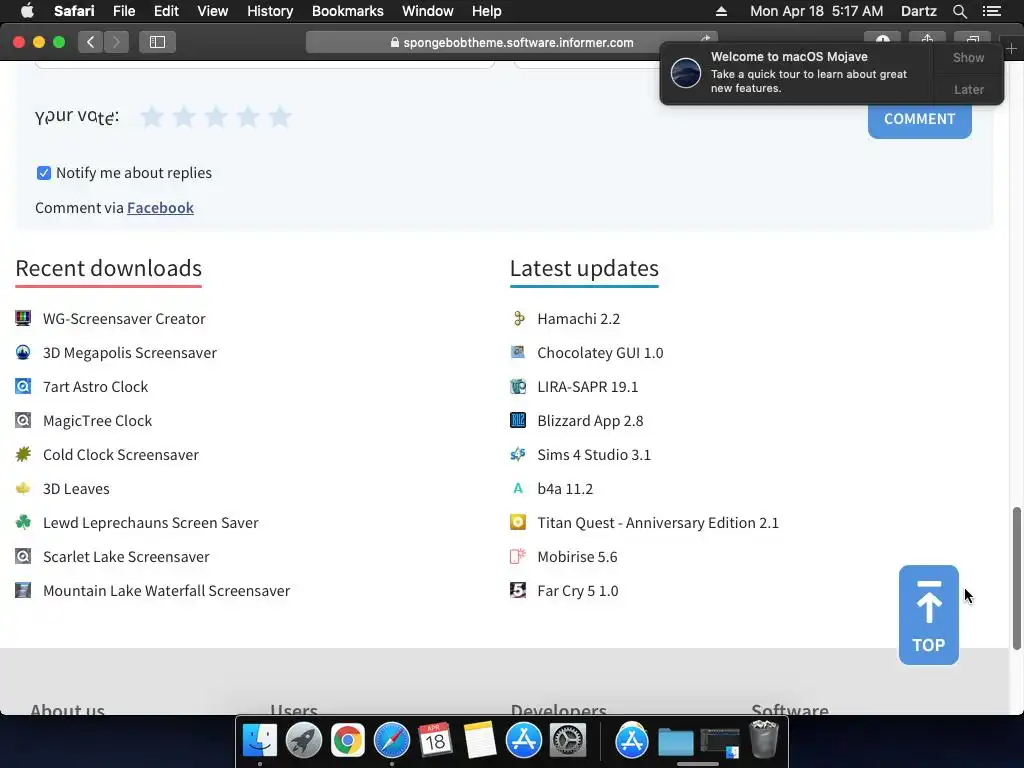Click the Mountain Lake Waterfall icon
Viewport: 1024px width, 768px height.
tap(23, 590)
